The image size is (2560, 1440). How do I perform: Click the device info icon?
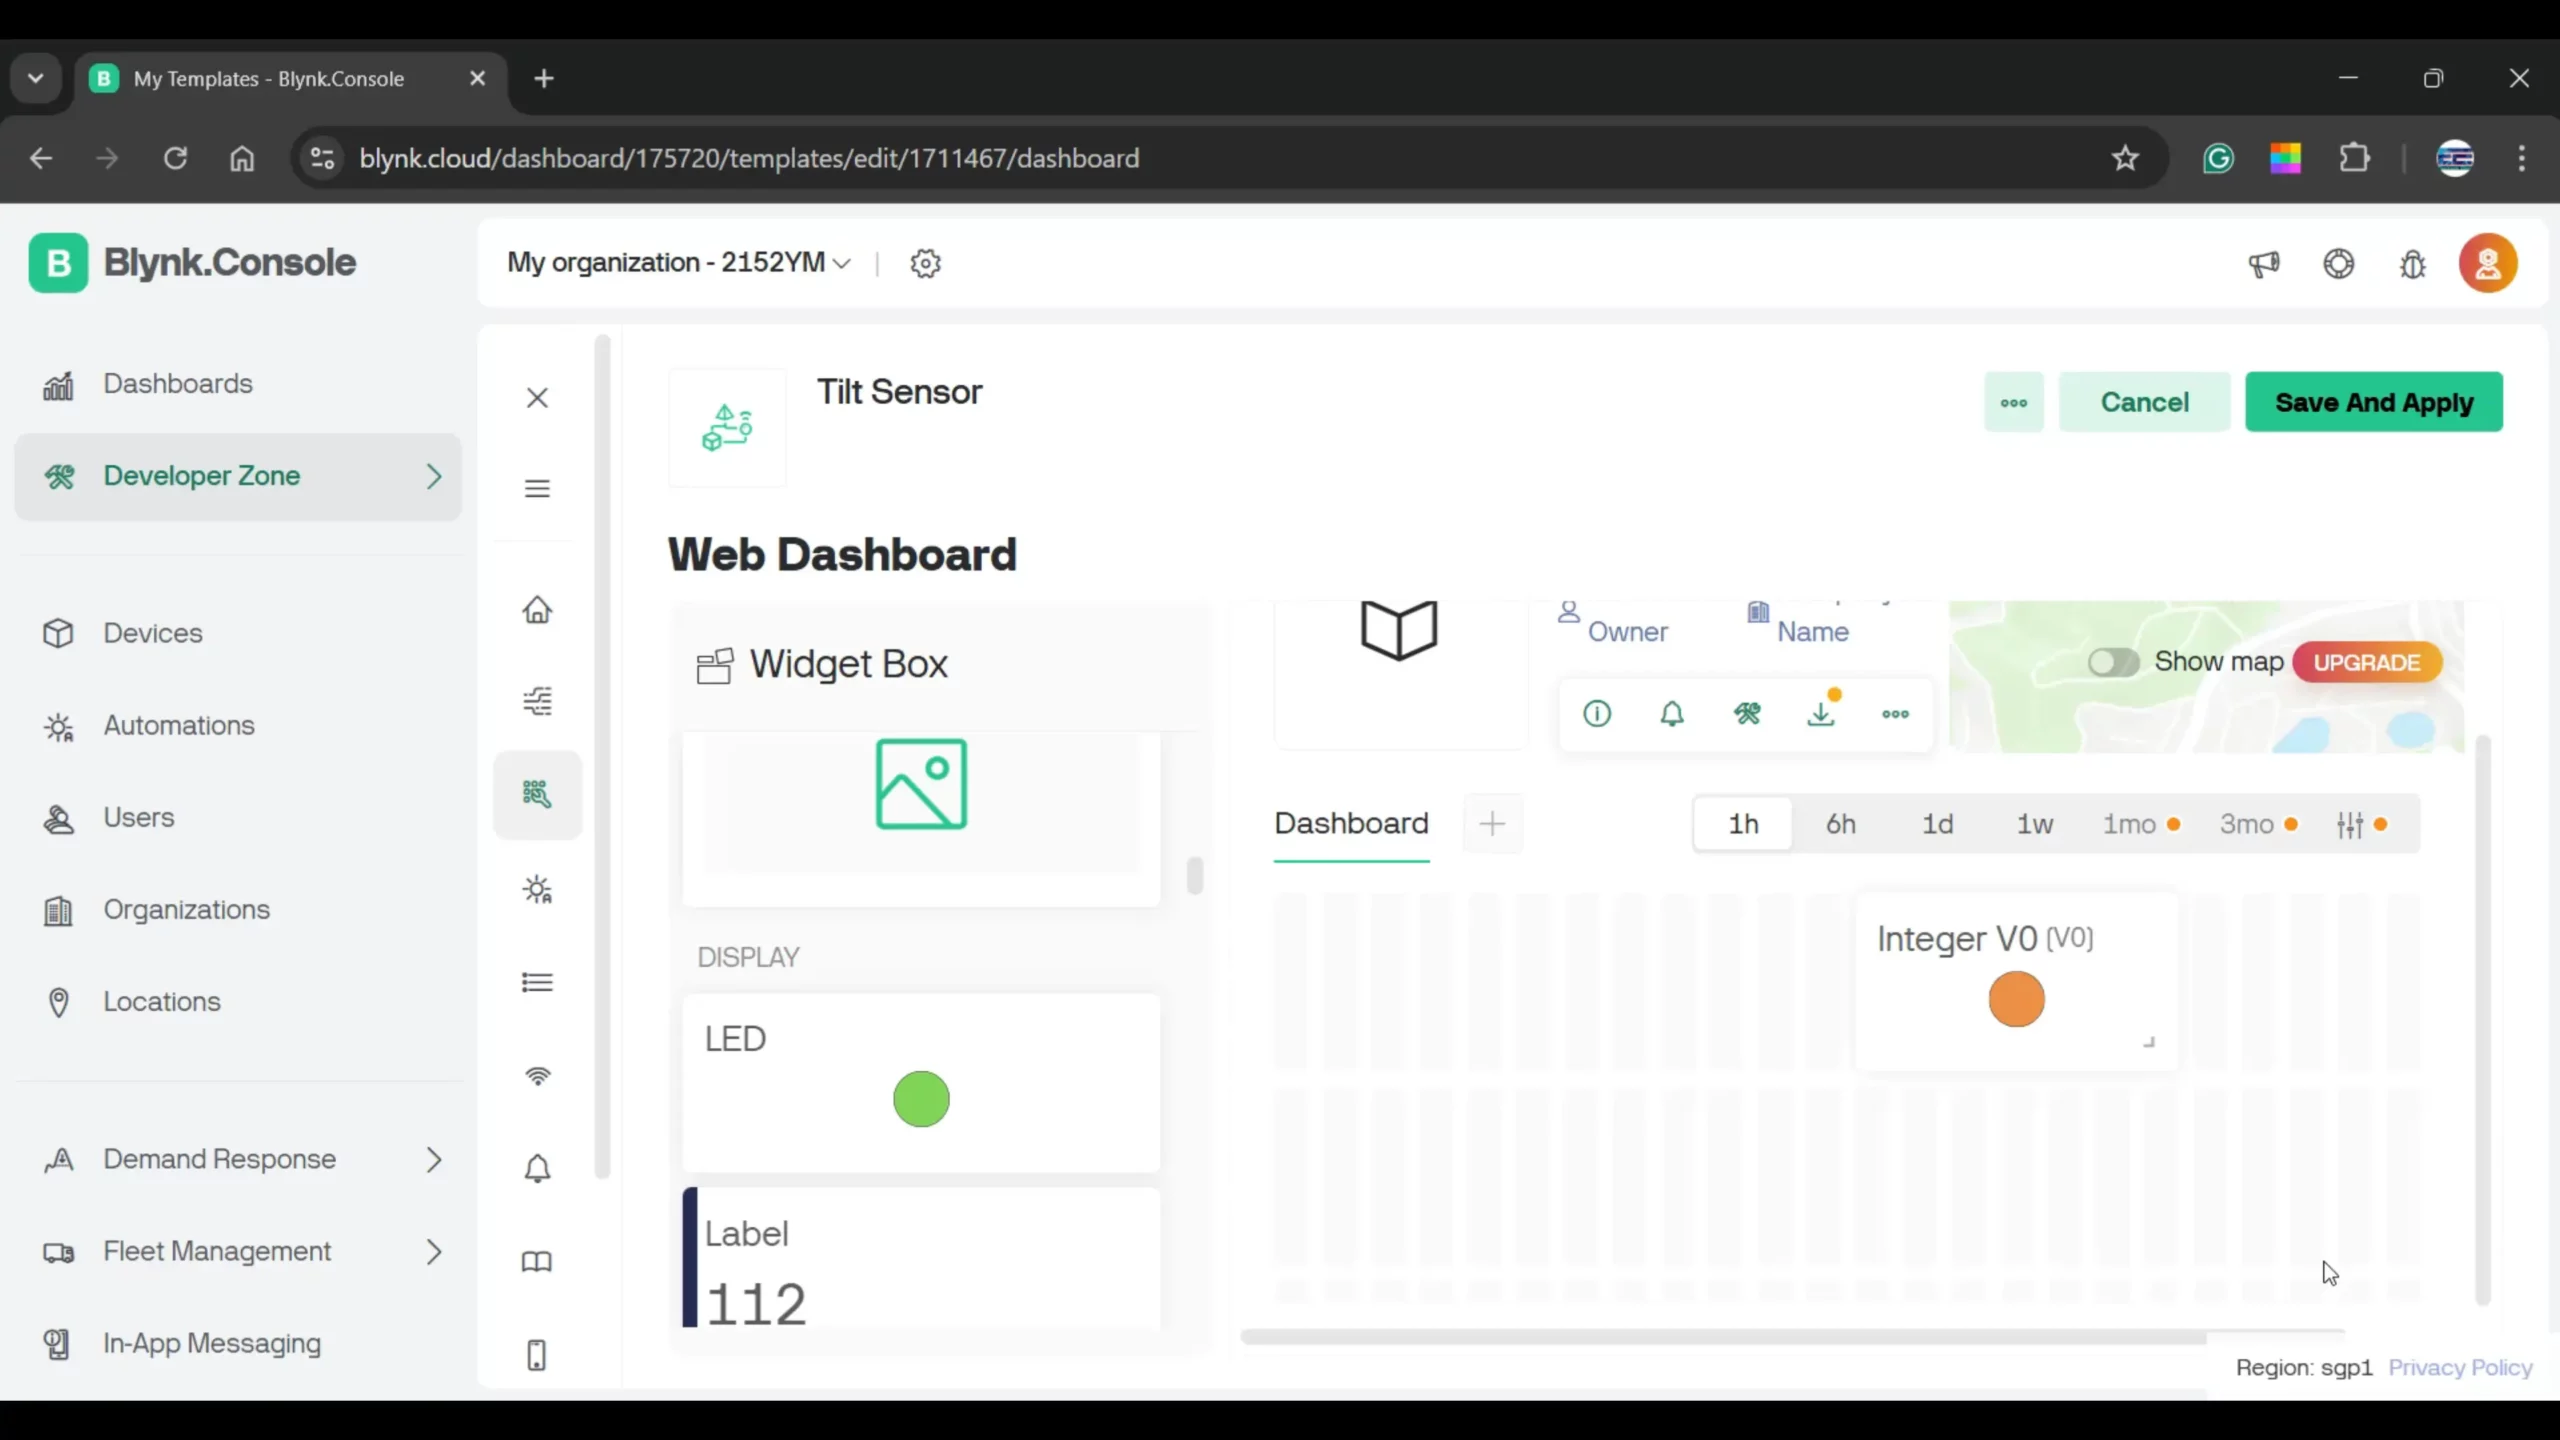click(1597, 714)
